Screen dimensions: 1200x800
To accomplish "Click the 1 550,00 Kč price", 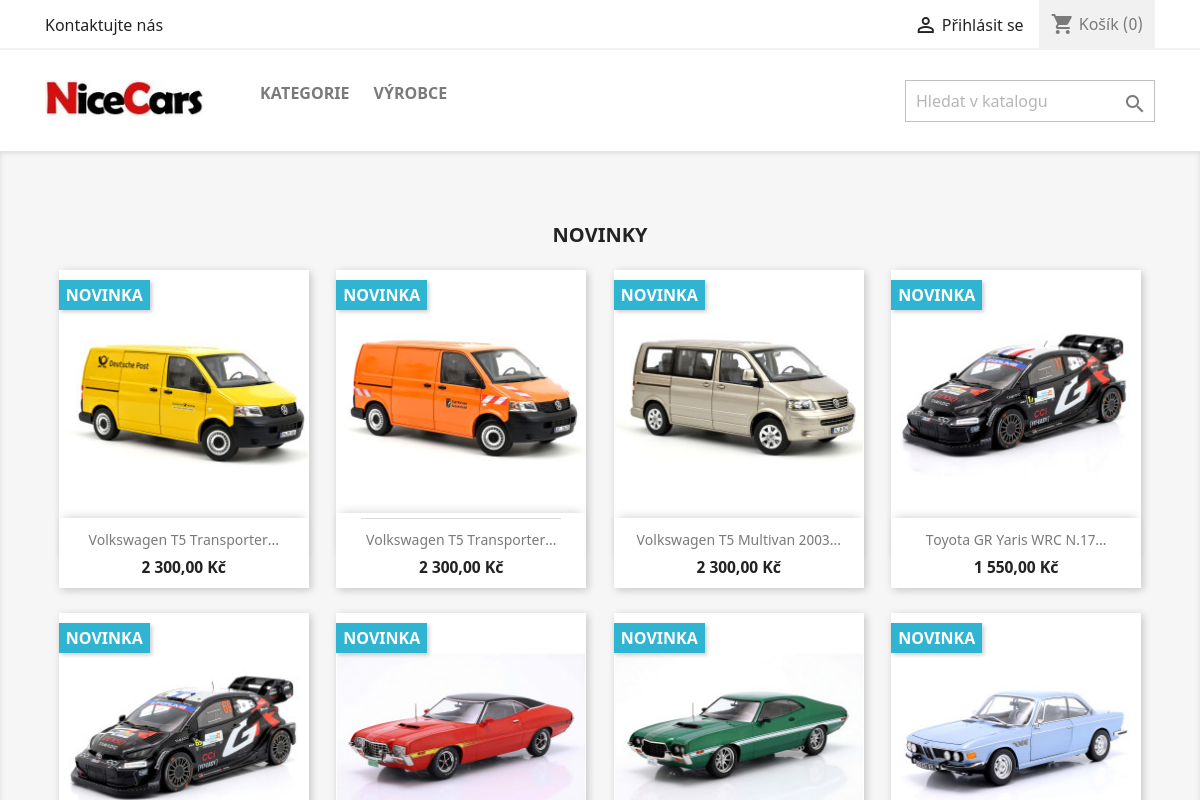I will [x=1016, y=567].
